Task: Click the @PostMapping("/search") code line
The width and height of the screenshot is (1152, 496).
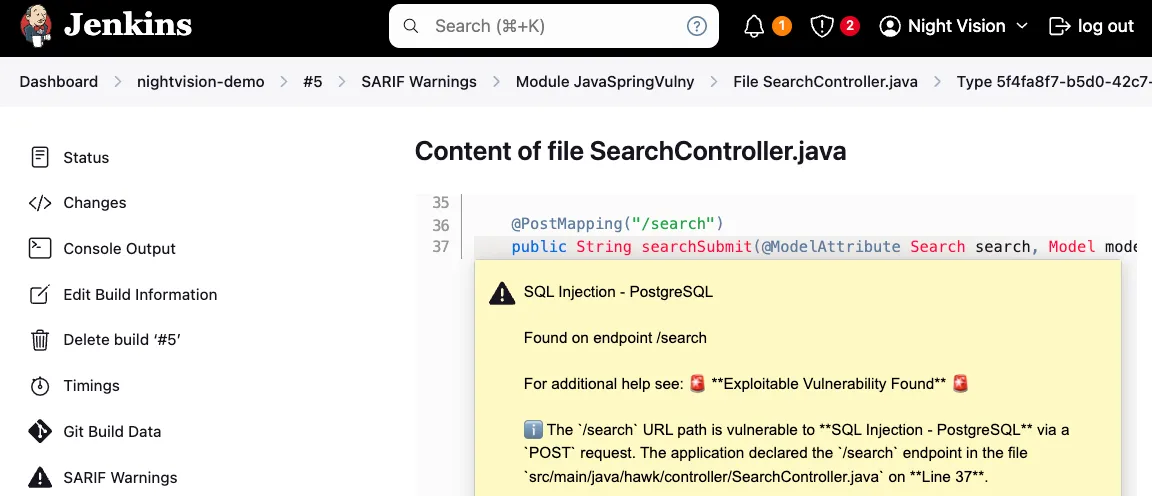Action: [x=618, y=223]
